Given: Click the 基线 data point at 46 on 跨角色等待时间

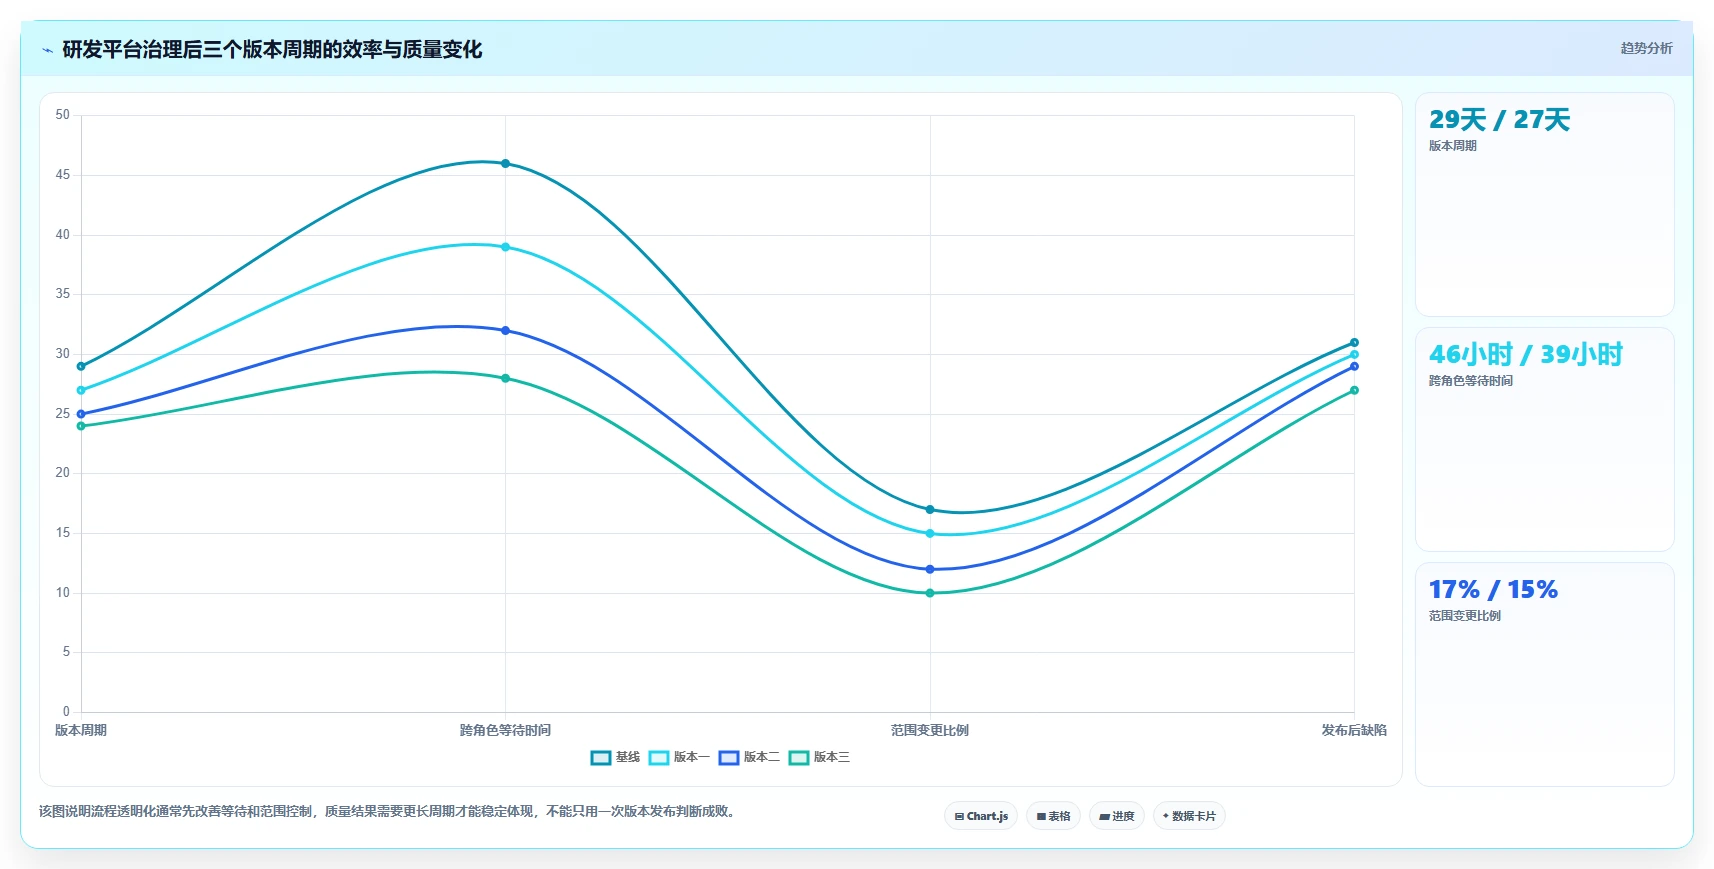Looking at the screenshot, I should point(505,163).
